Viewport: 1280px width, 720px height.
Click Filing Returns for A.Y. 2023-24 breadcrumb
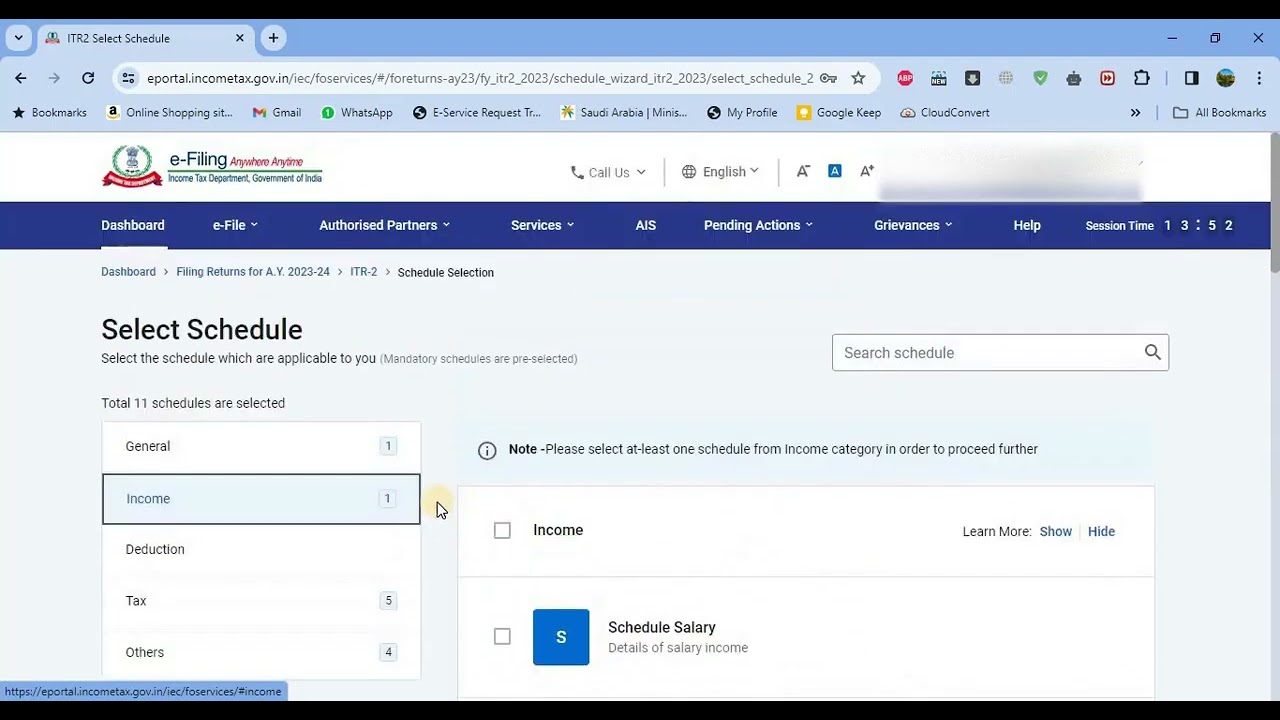[x=253, y=272]
